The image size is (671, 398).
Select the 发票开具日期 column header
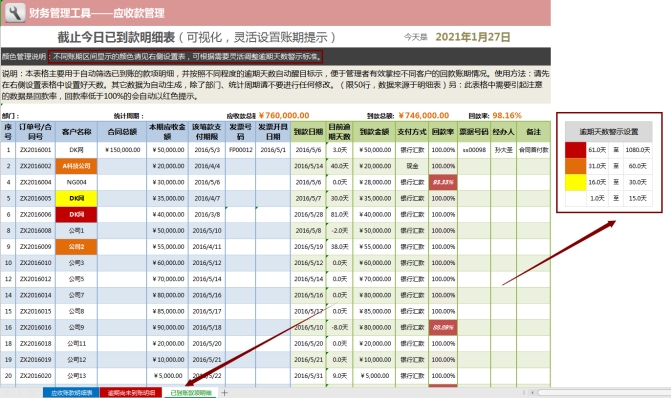[273, 132]
